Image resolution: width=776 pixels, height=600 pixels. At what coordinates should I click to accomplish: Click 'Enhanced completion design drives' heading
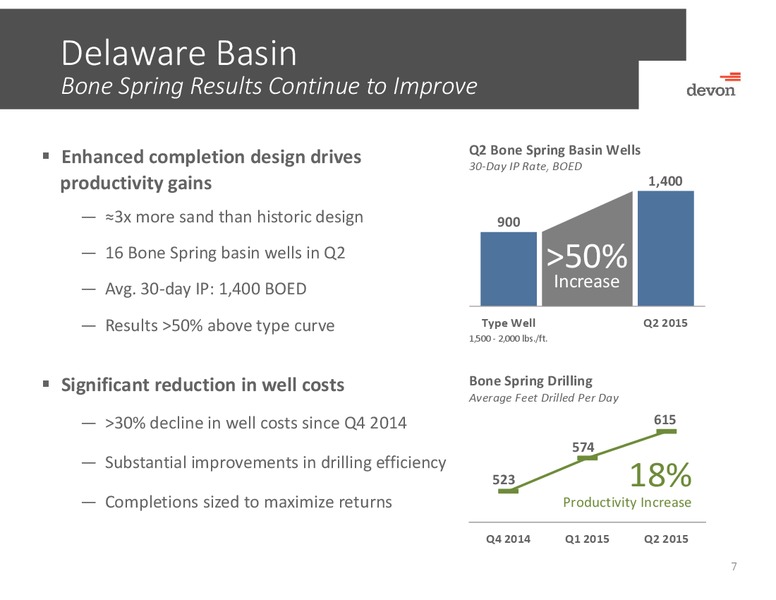pos(211,157)
